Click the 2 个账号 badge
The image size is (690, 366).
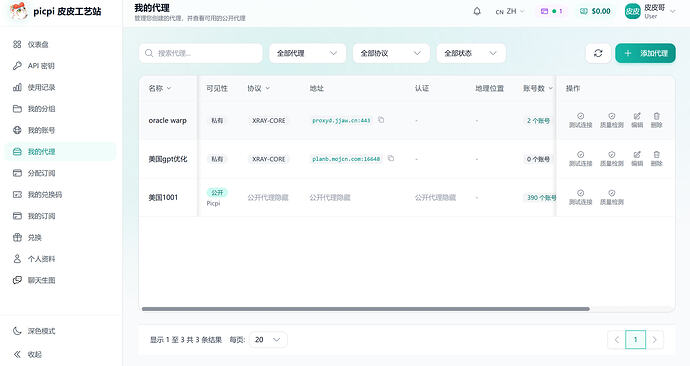coord(539,120)
